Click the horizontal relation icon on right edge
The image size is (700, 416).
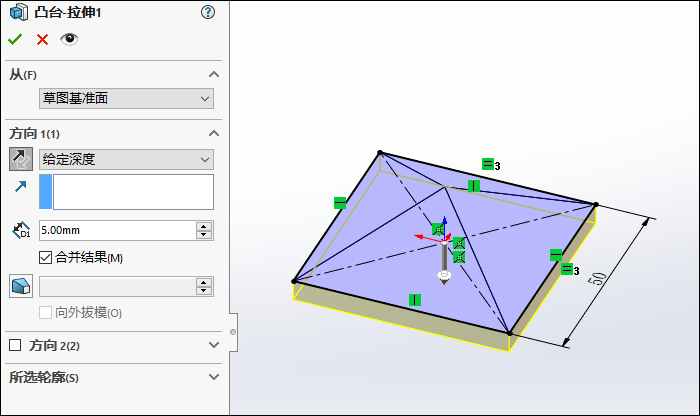556,255
